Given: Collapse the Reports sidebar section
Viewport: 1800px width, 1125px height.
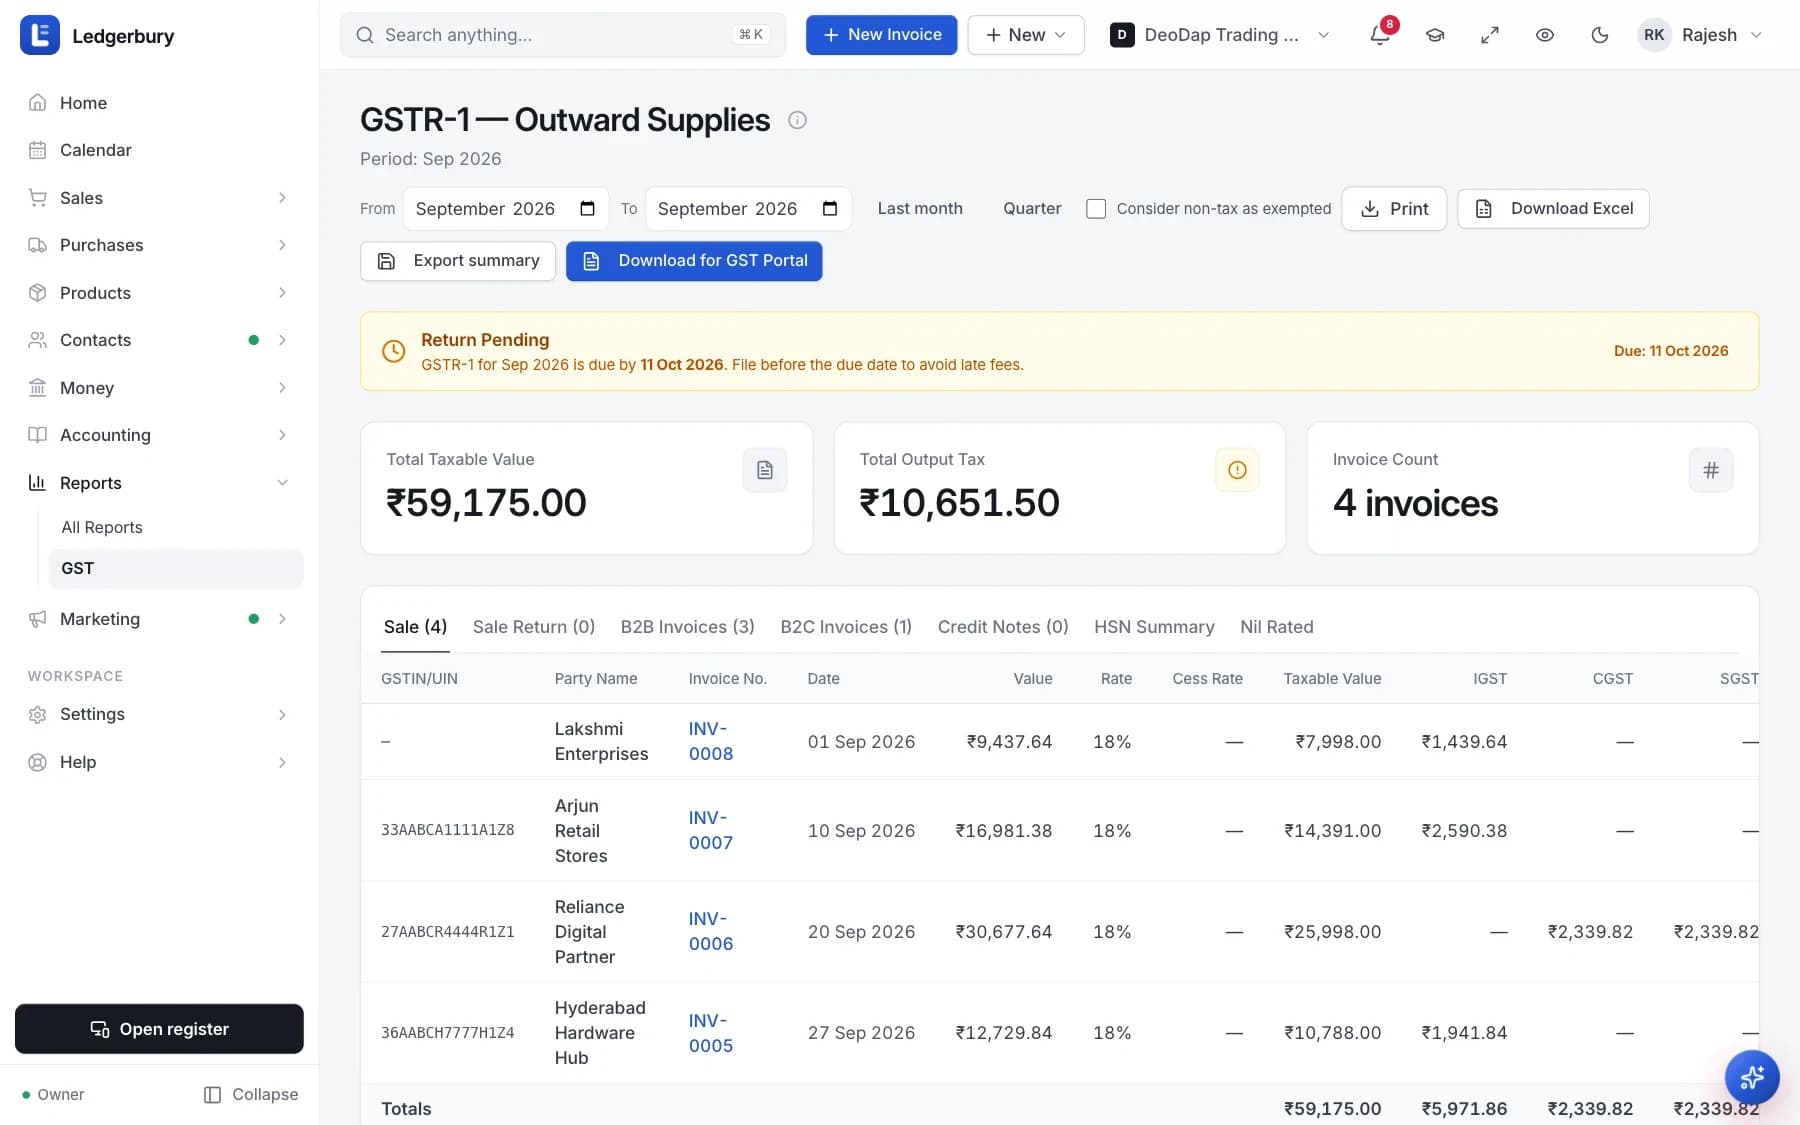Looking at the screenshot, I should click(160, 483).
